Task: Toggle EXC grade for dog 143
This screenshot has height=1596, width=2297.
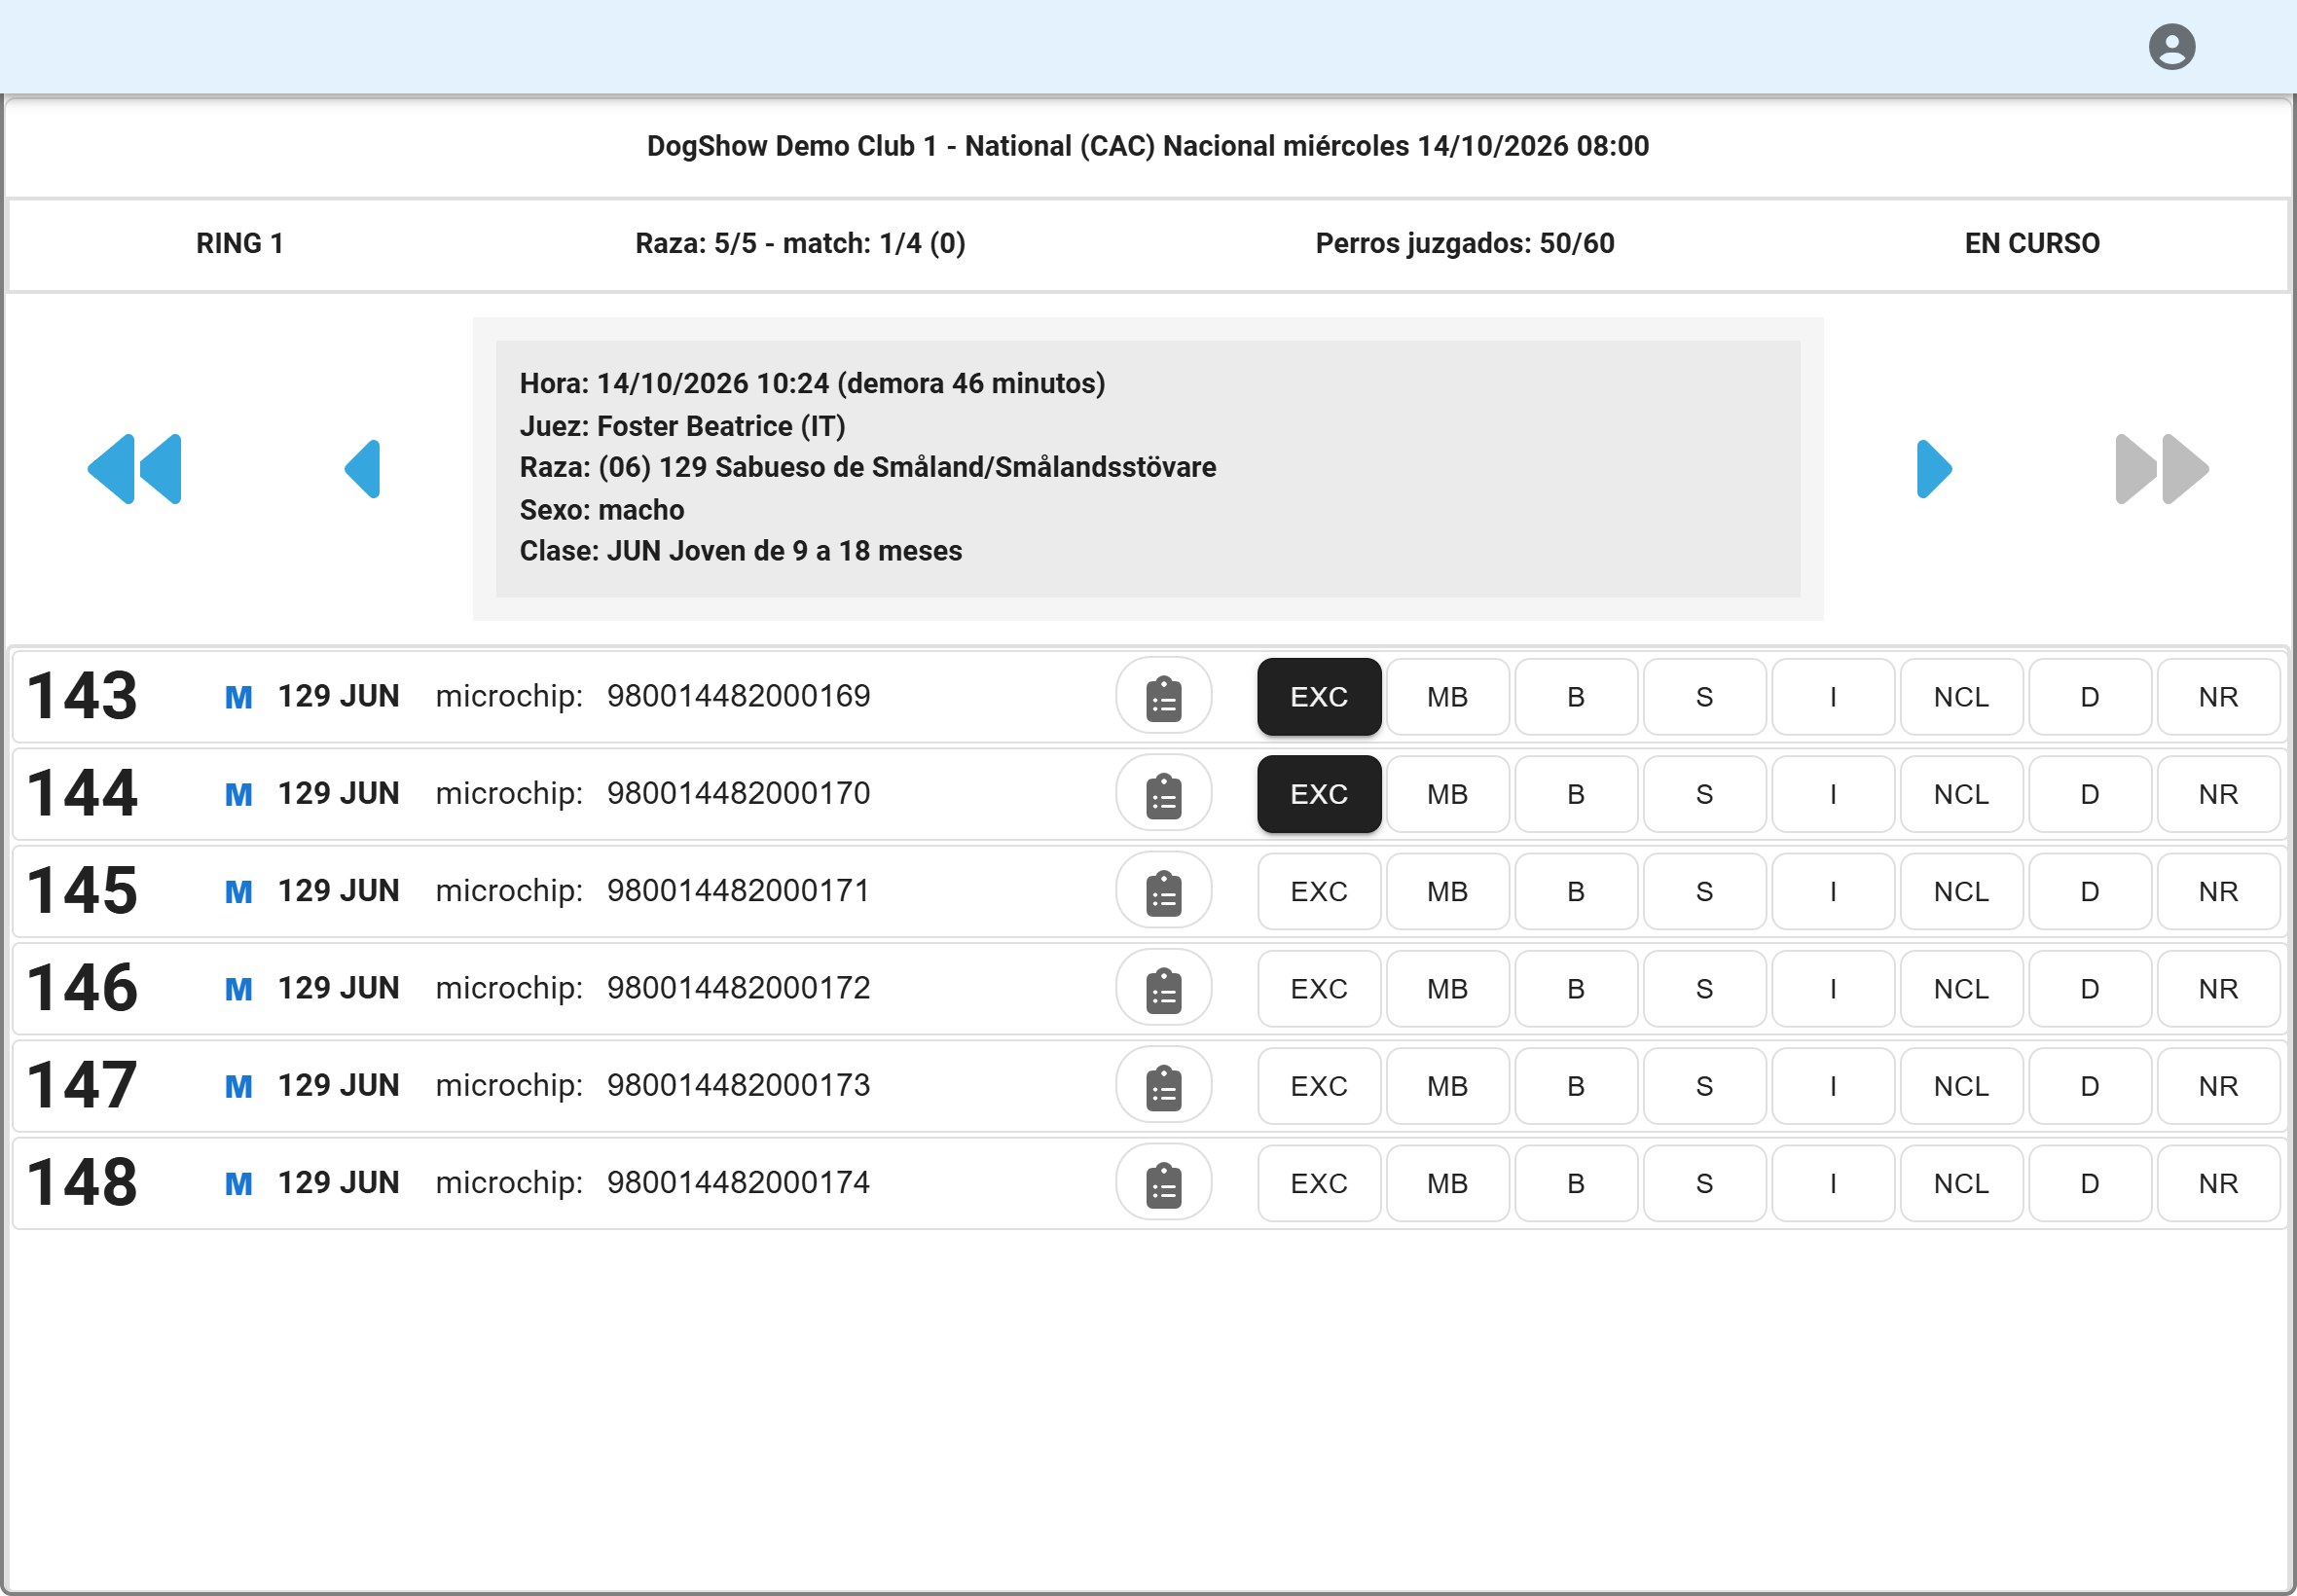Action: (1319, 697)
